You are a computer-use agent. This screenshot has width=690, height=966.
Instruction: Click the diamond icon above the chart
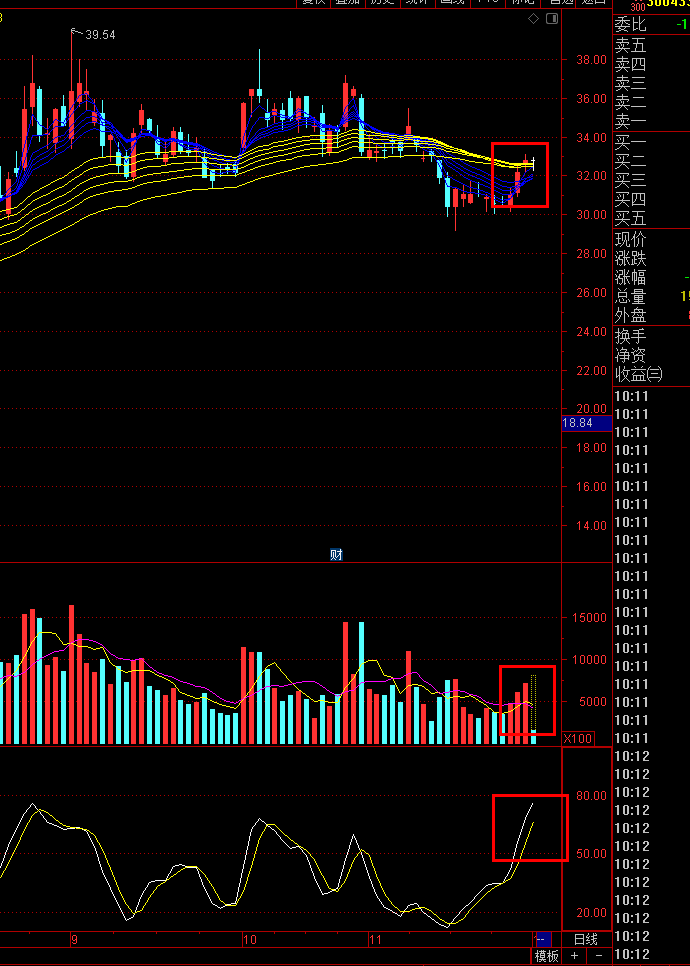(534, 19)
